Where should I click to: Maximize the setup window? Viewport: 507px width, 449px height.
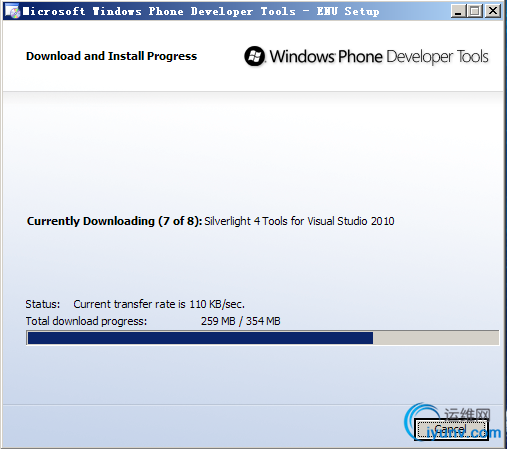coord(475,11)
